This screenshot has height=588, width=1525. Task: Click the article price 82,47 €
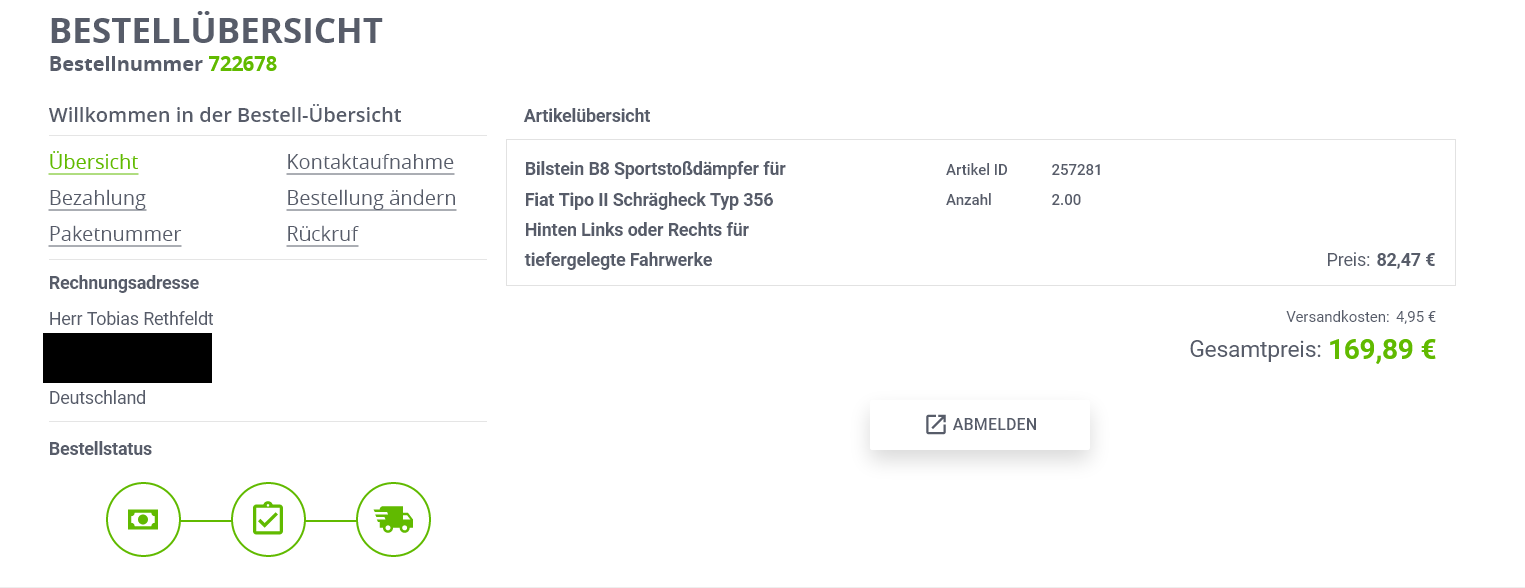[x=1405, y=260]
